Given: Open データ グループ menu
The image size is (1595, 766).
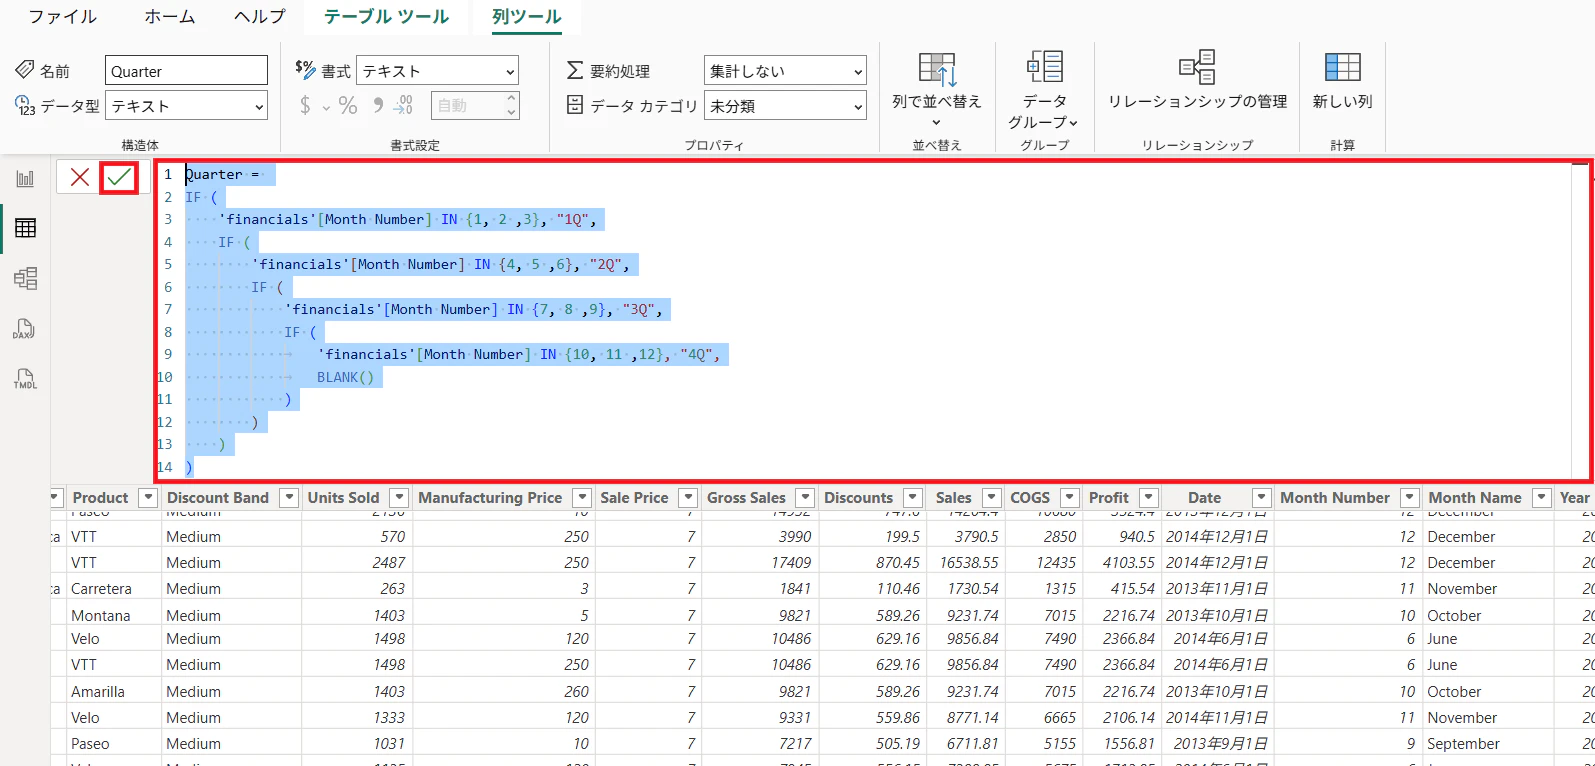Looking at the screenshot, I should [1044, 92].
